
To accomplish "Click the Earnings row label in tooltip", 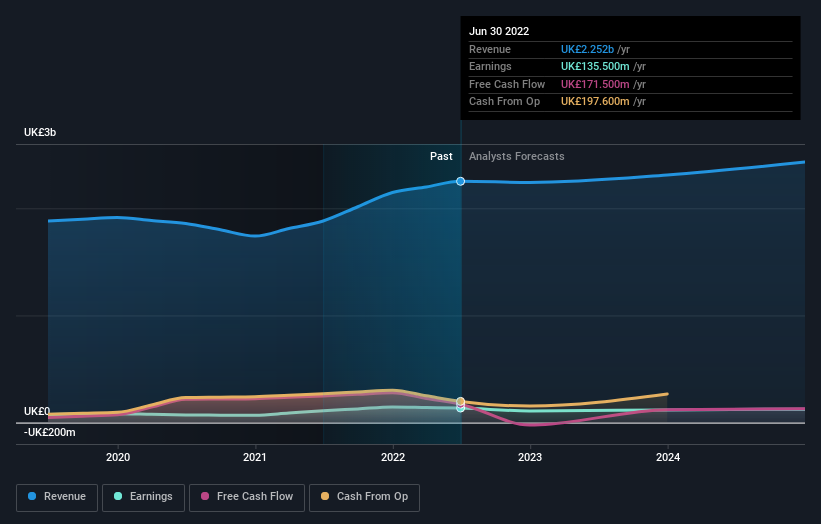I will tap(490, 66).
